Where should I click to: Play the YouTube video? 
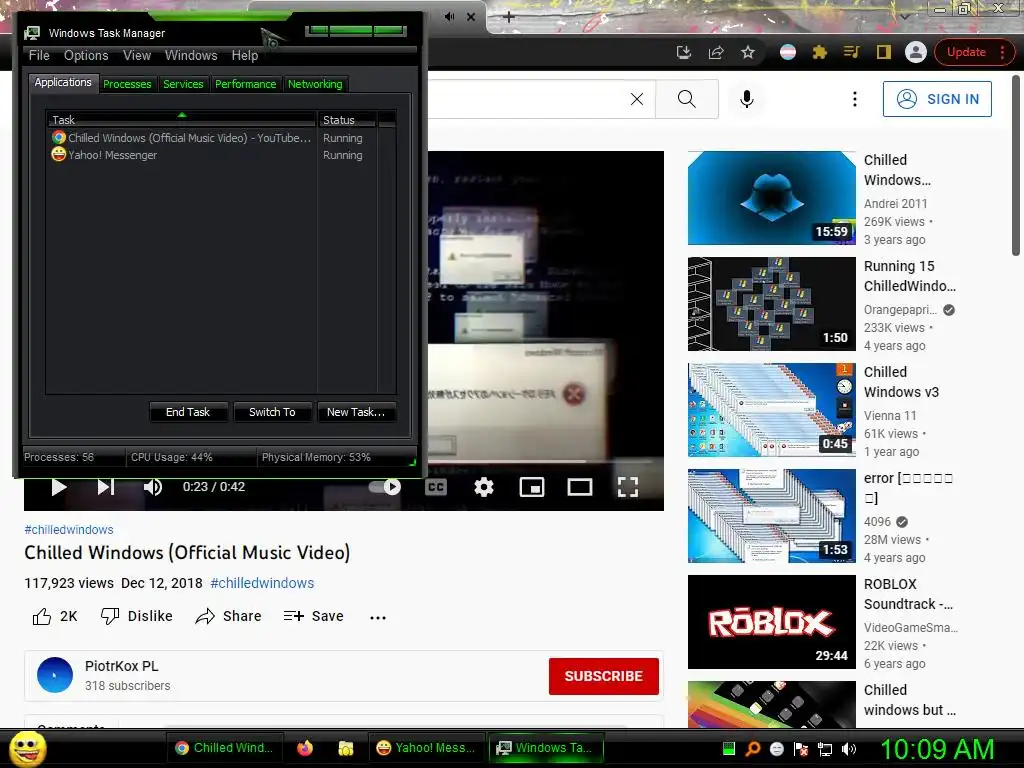pos(59,487)
